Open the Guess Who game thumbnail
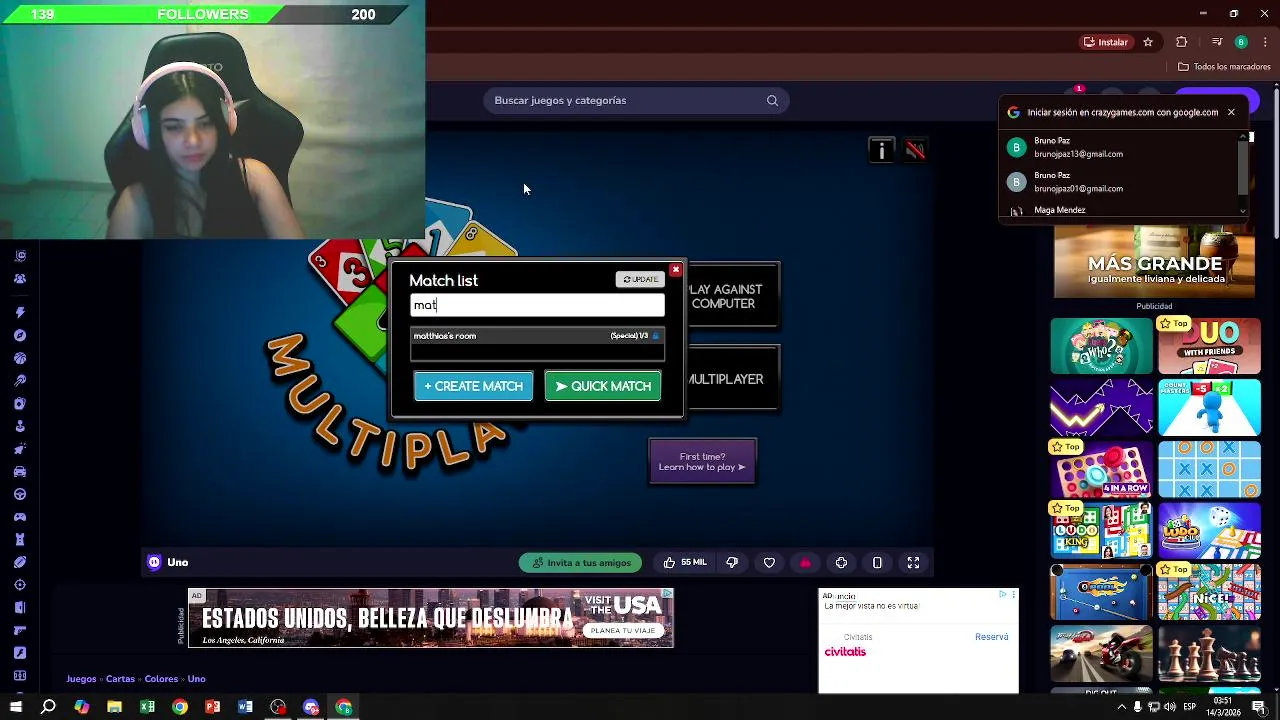Screen dimensions: 1280x720 pos(1101,346)
